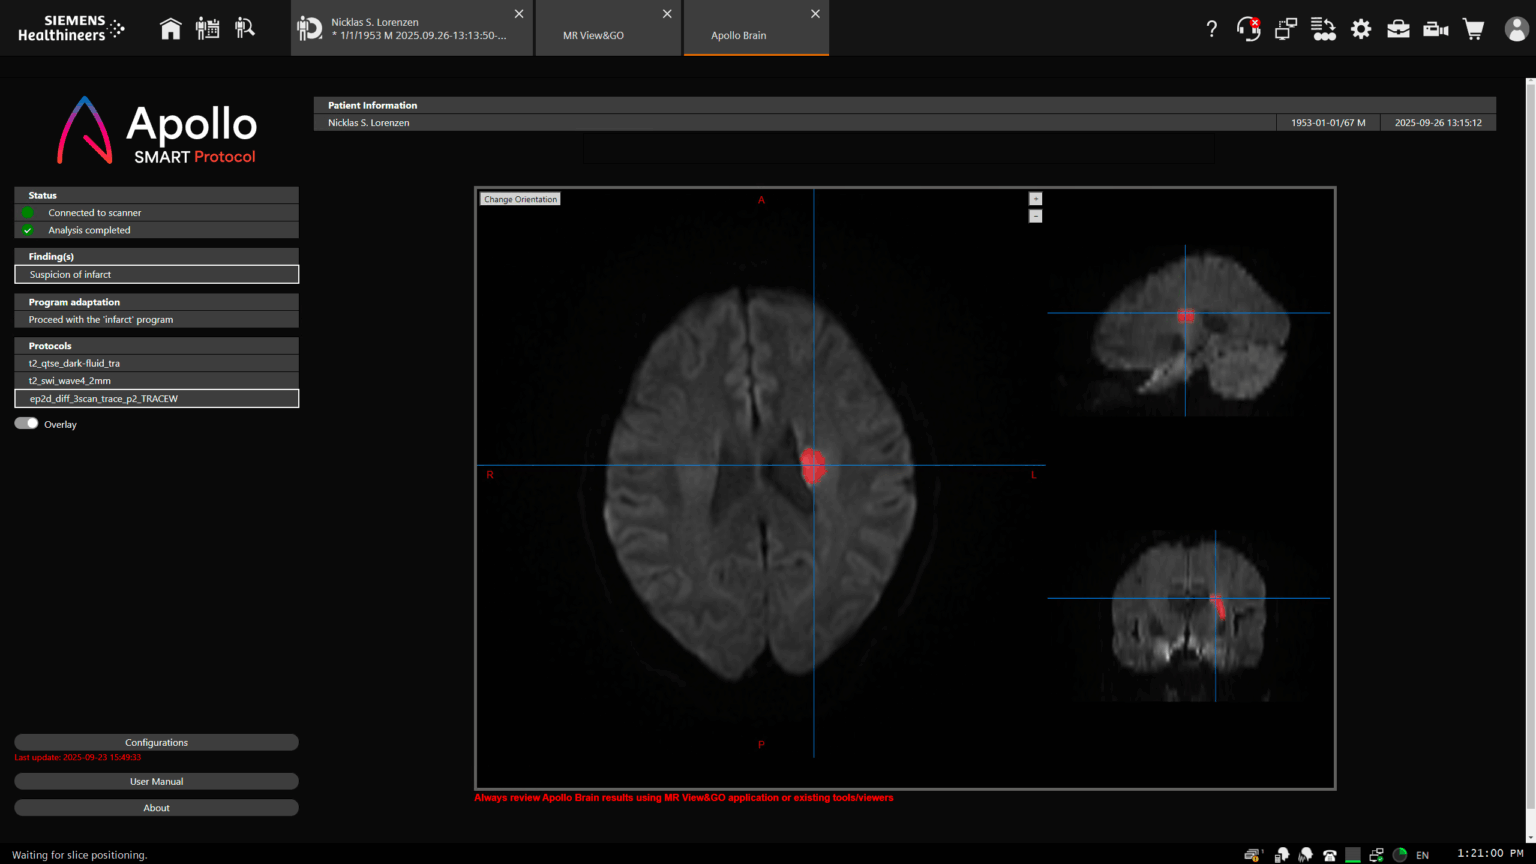
Task: Open the patient registration icon
Action: tap(207, 28)
